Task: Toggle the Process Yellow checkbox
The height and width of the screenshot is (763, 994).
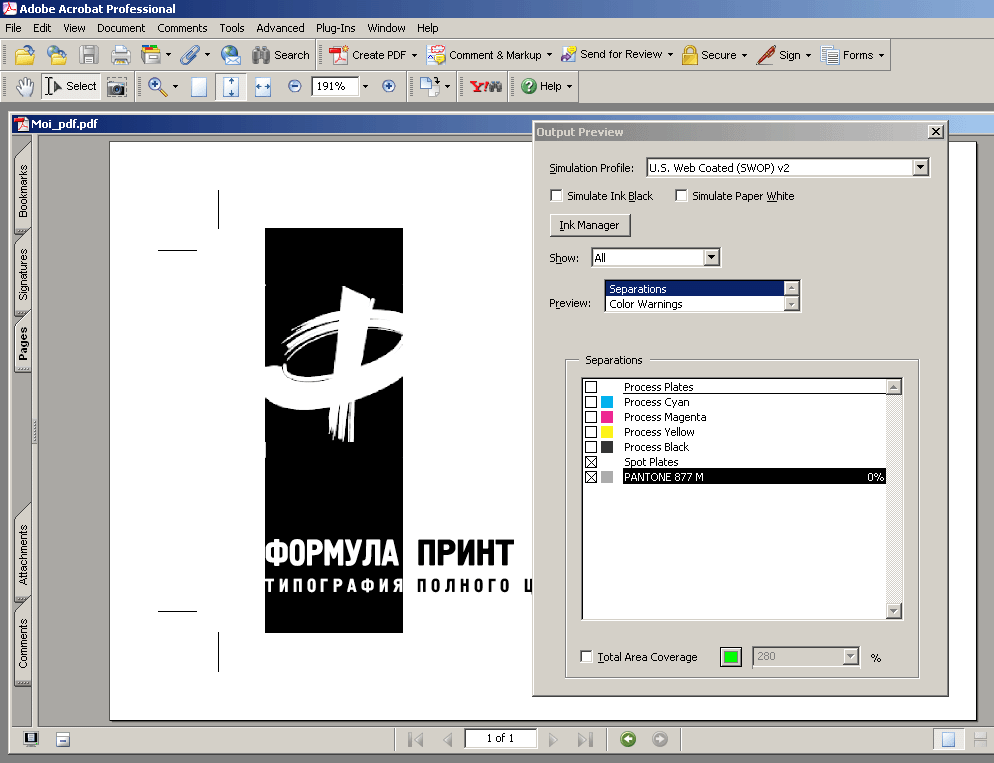Action: tap(591, 432)
